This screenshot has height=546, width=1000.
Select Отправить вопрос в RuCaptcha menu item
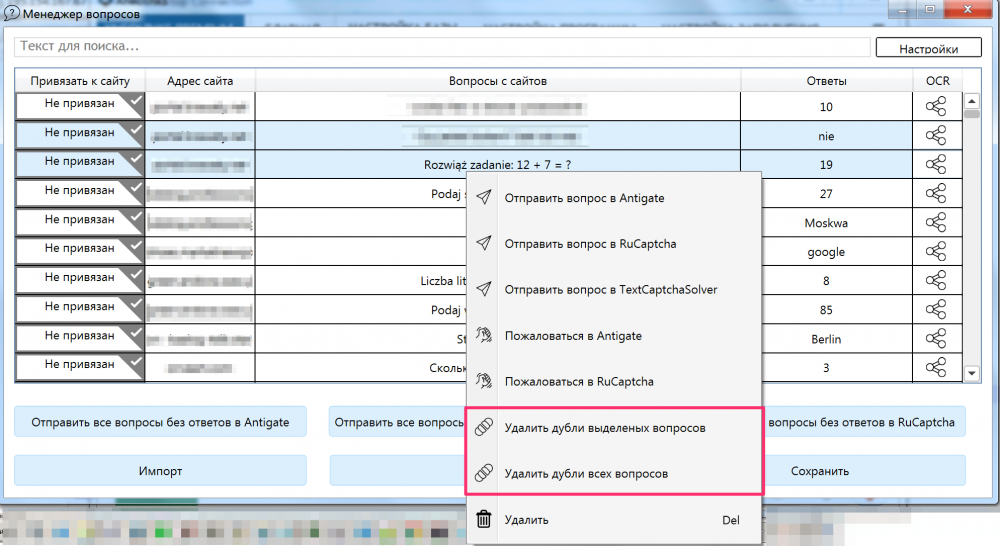[614, 244]
